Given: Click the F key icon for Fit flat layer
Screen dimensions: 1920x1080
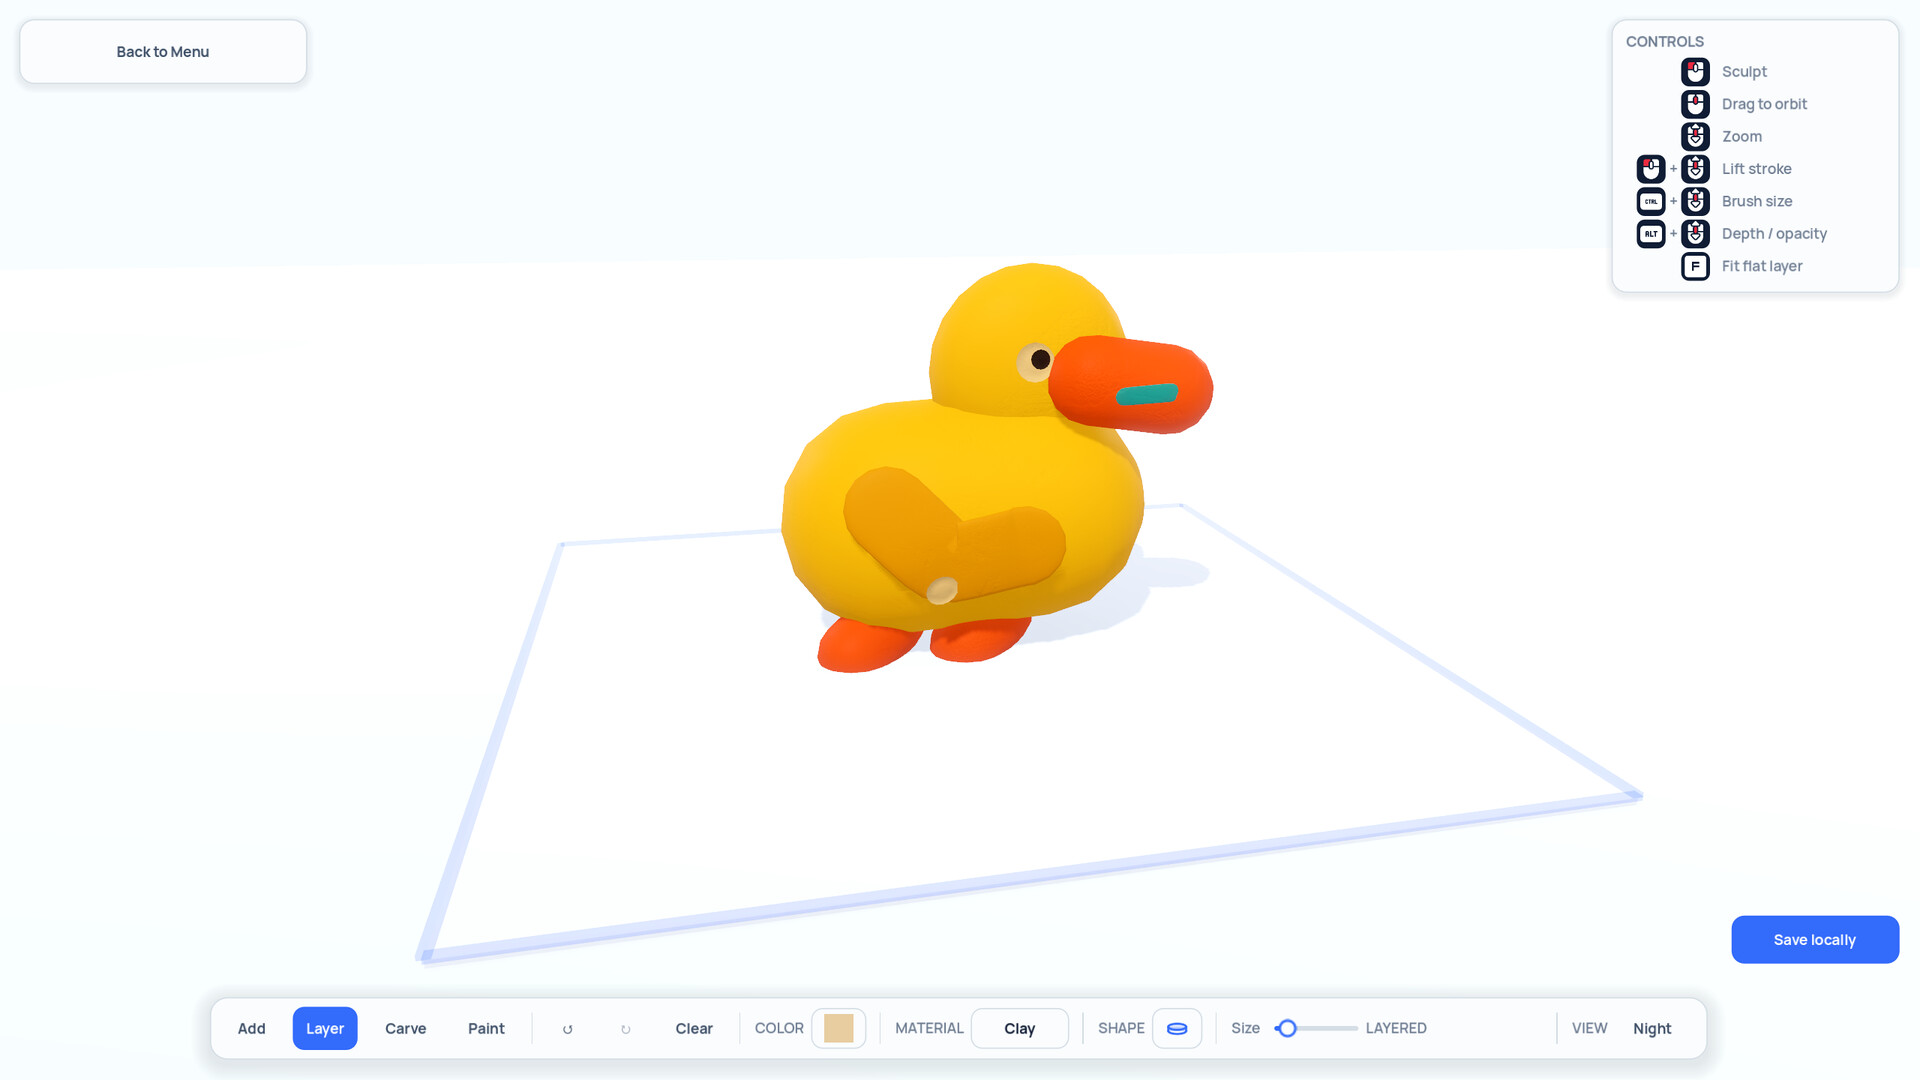Looking at the screenshot, I should [1695, 266].
